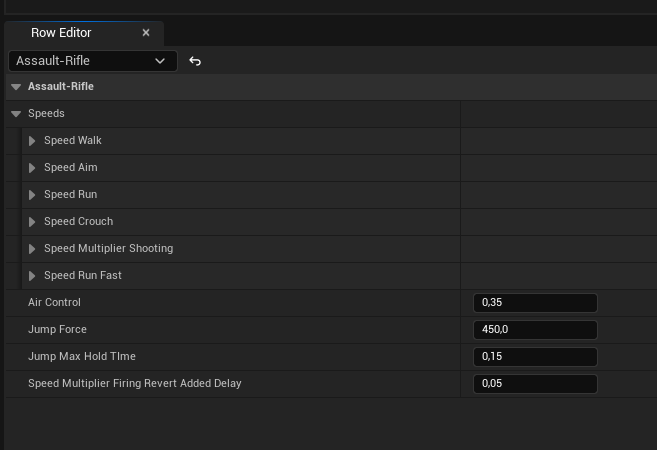Image resolution: width=657 pixels, height=450 pixels.
Task: Expand the Speed Run Fast property
Action: click(x=32, y=276)
